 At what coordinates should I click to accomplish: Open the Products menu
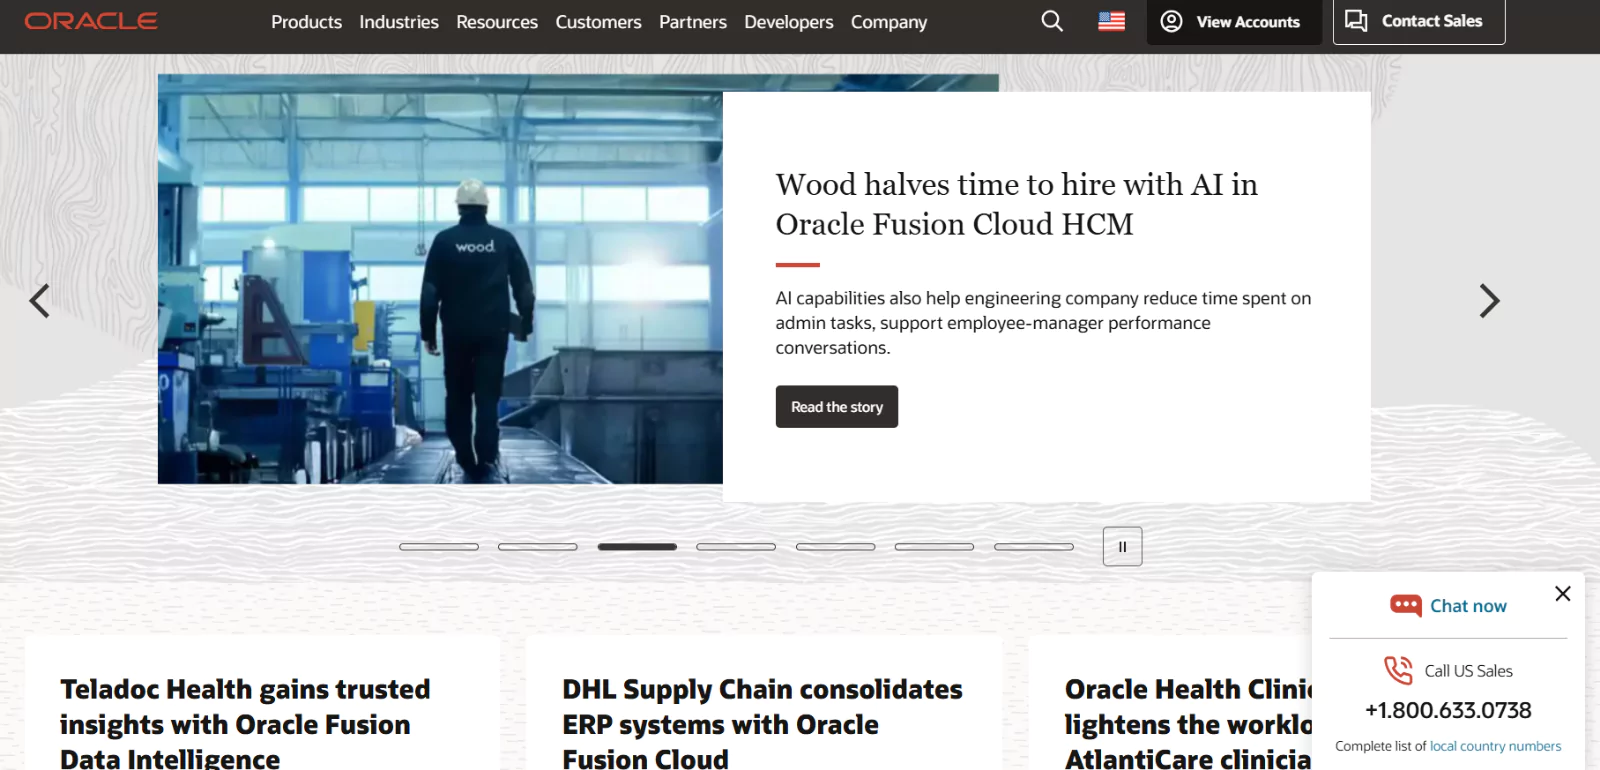coord(306,22)
